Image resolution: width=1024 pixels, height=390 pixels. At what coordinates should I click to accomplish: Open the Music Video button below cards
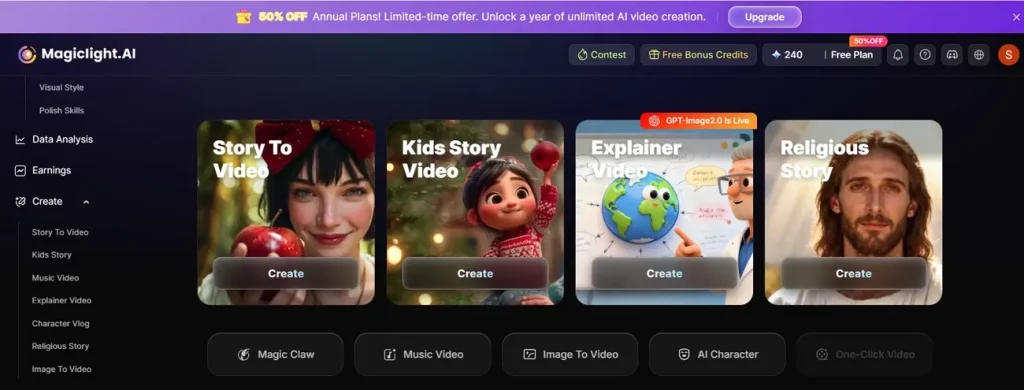(x=423, y=354)
